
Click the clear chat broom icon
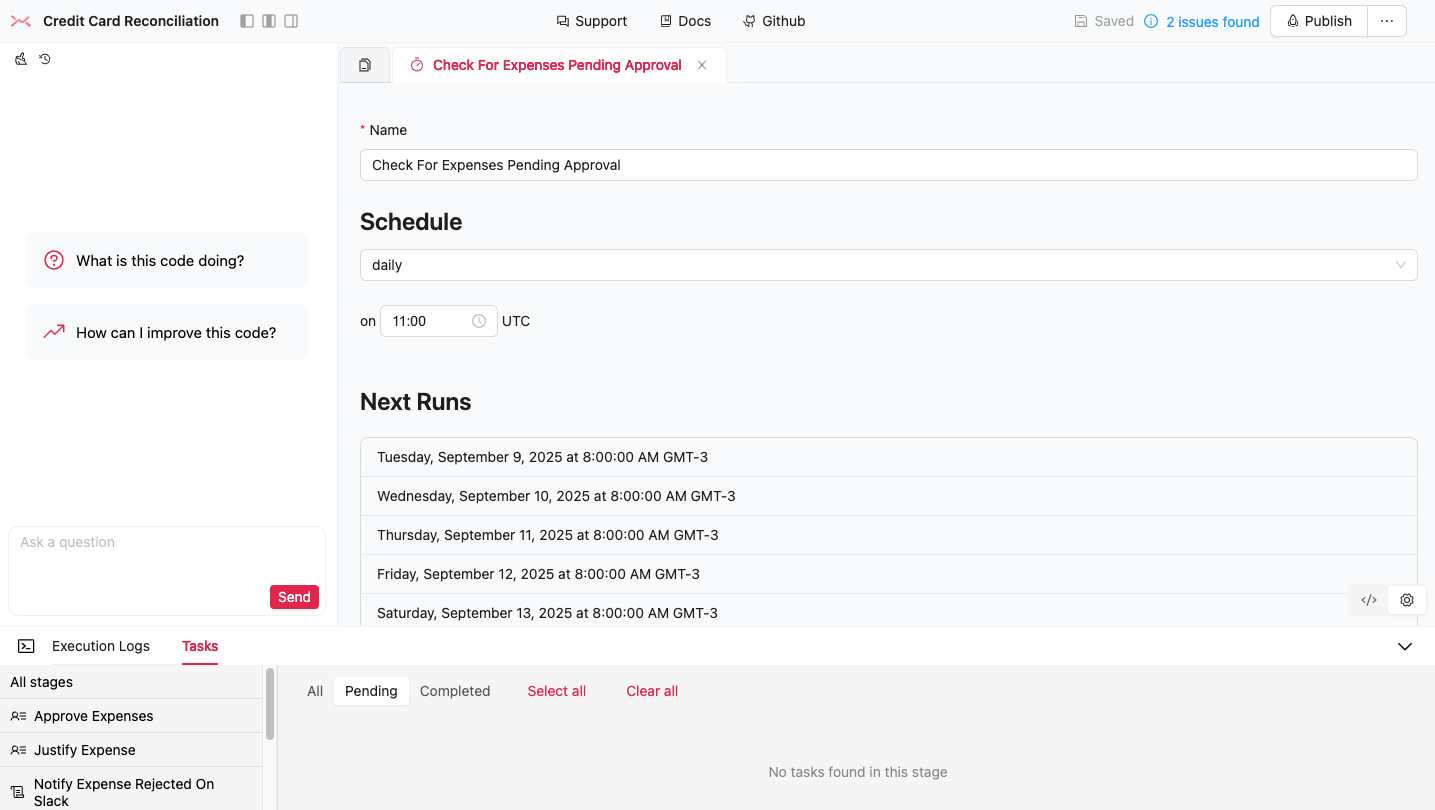(x=21, y=59)
